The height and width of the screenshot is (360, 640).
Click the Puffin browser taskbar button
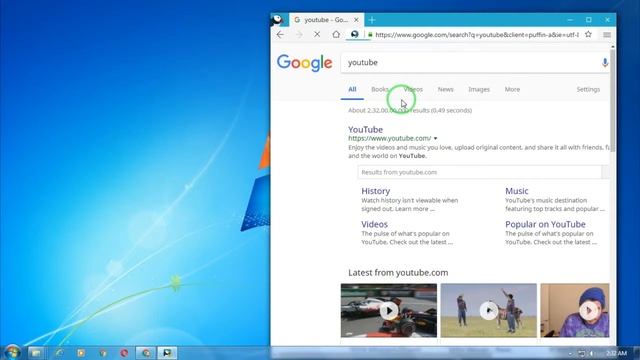[x=167, y=353]
